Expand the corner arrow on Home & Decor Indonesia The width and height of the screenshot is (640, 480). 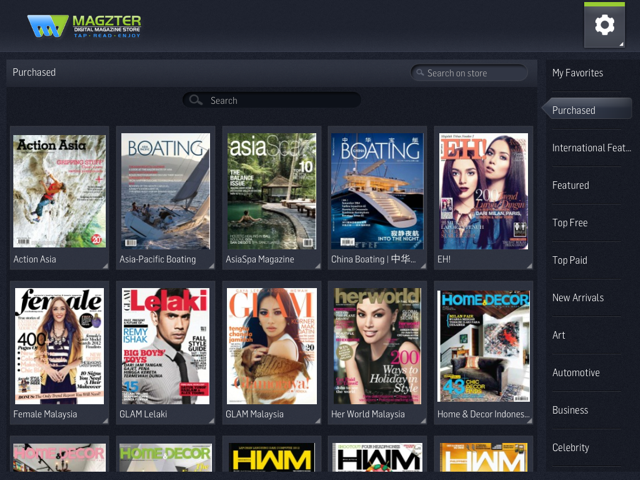526,420
